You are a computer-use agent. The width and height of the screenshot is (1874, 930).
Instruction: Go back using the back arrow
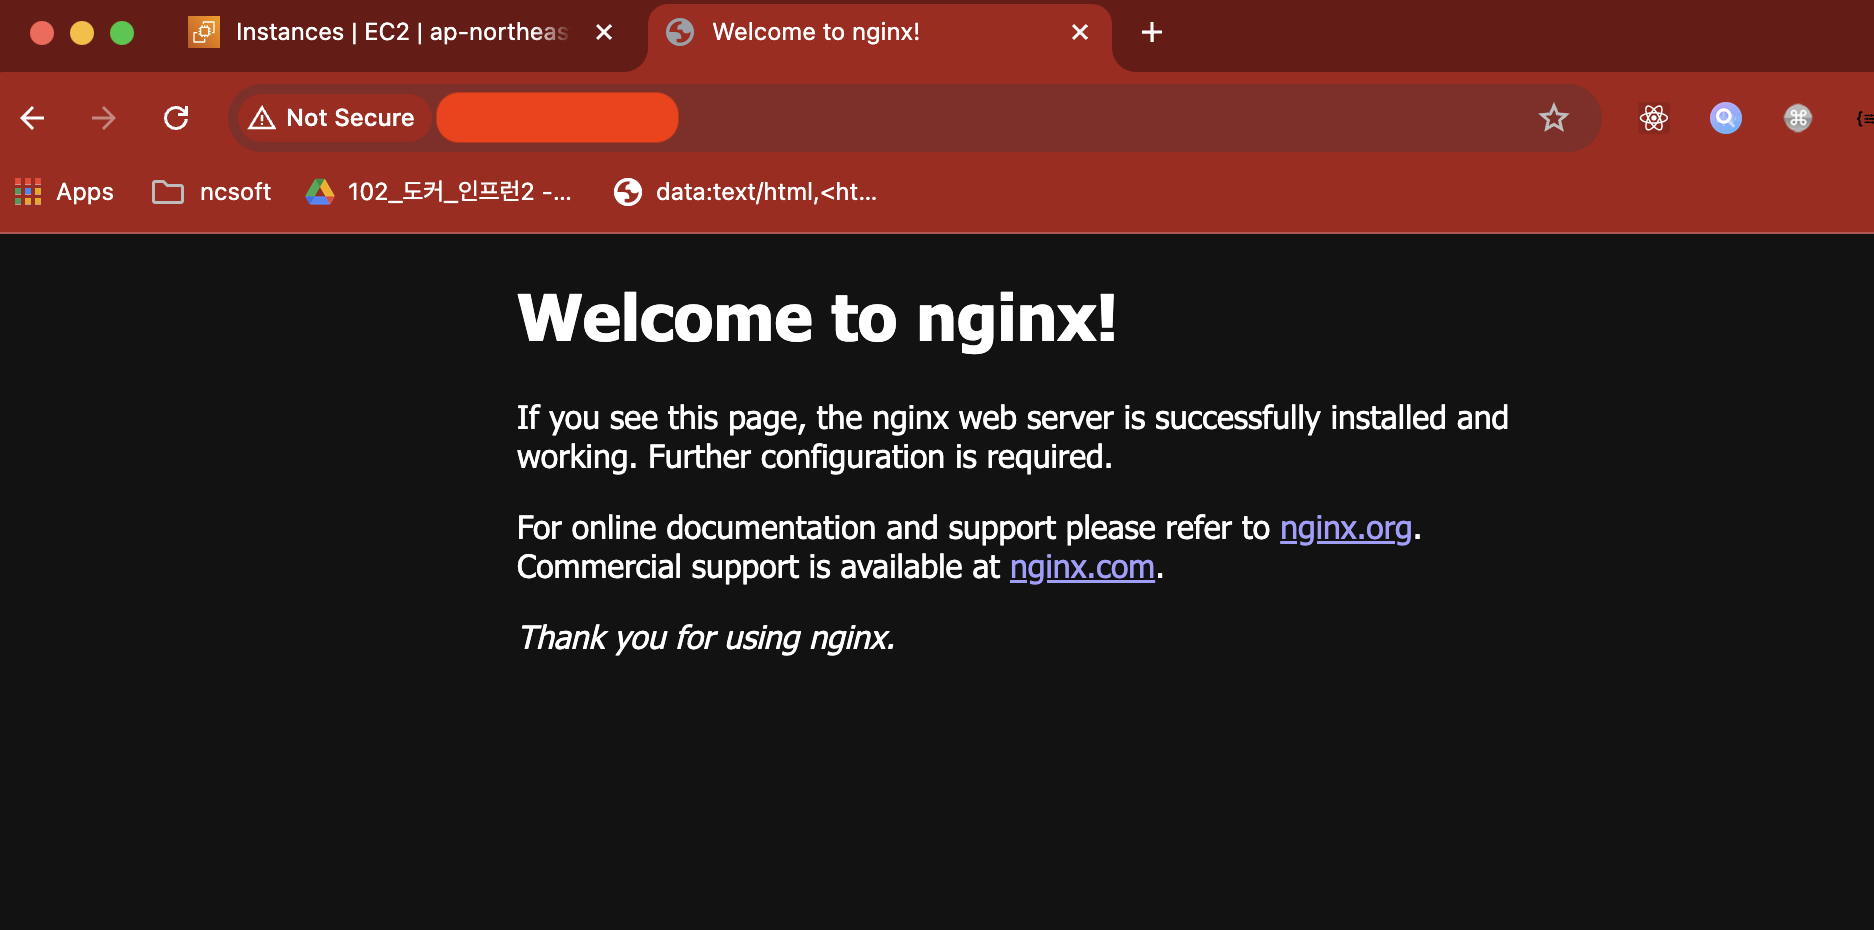[32, 118]
